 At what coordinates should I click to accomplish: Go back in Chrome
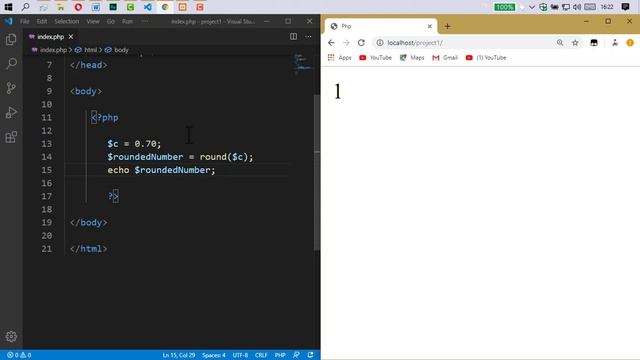pyautogui.click(x=331, y=42)
